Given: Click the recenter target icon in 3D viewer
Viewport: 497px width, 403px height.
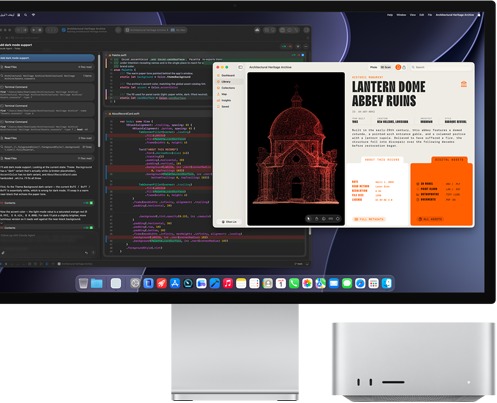Looking at the screenshot, I should (338, 219).
